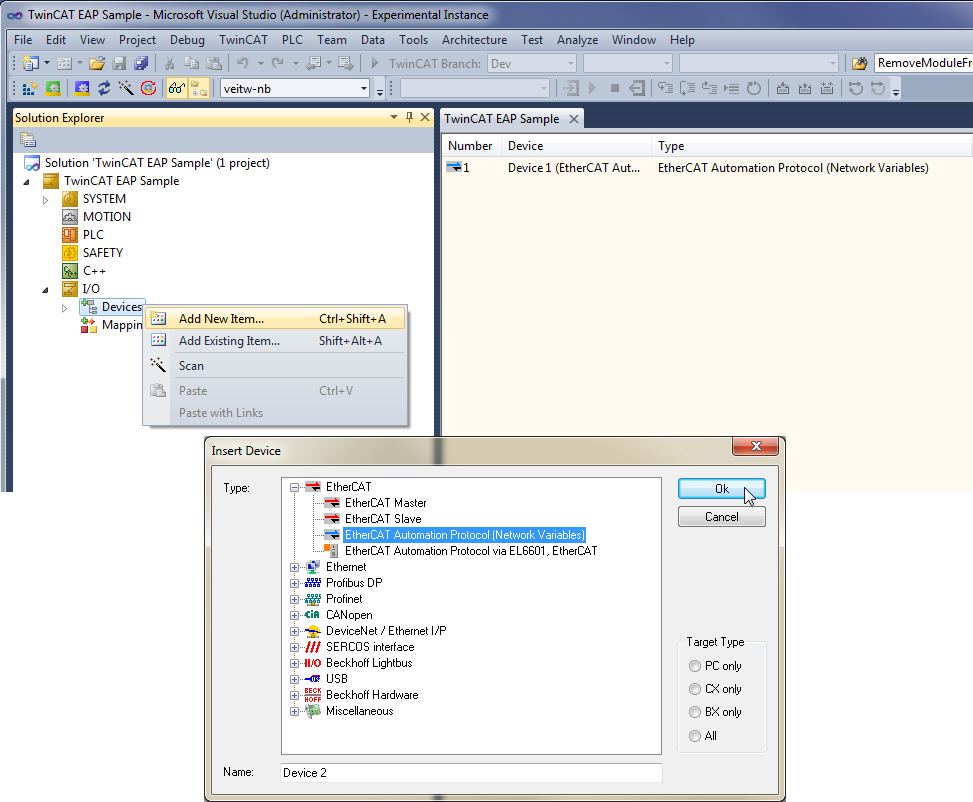Expand the SYSTEM node in Solution Explorer
This screenshot has width=973, height=802.
[x=45, y=200]
